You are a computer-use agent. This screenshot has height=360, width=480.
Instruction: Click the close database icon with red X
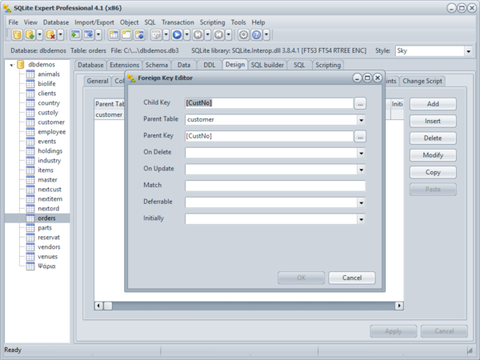51,35
